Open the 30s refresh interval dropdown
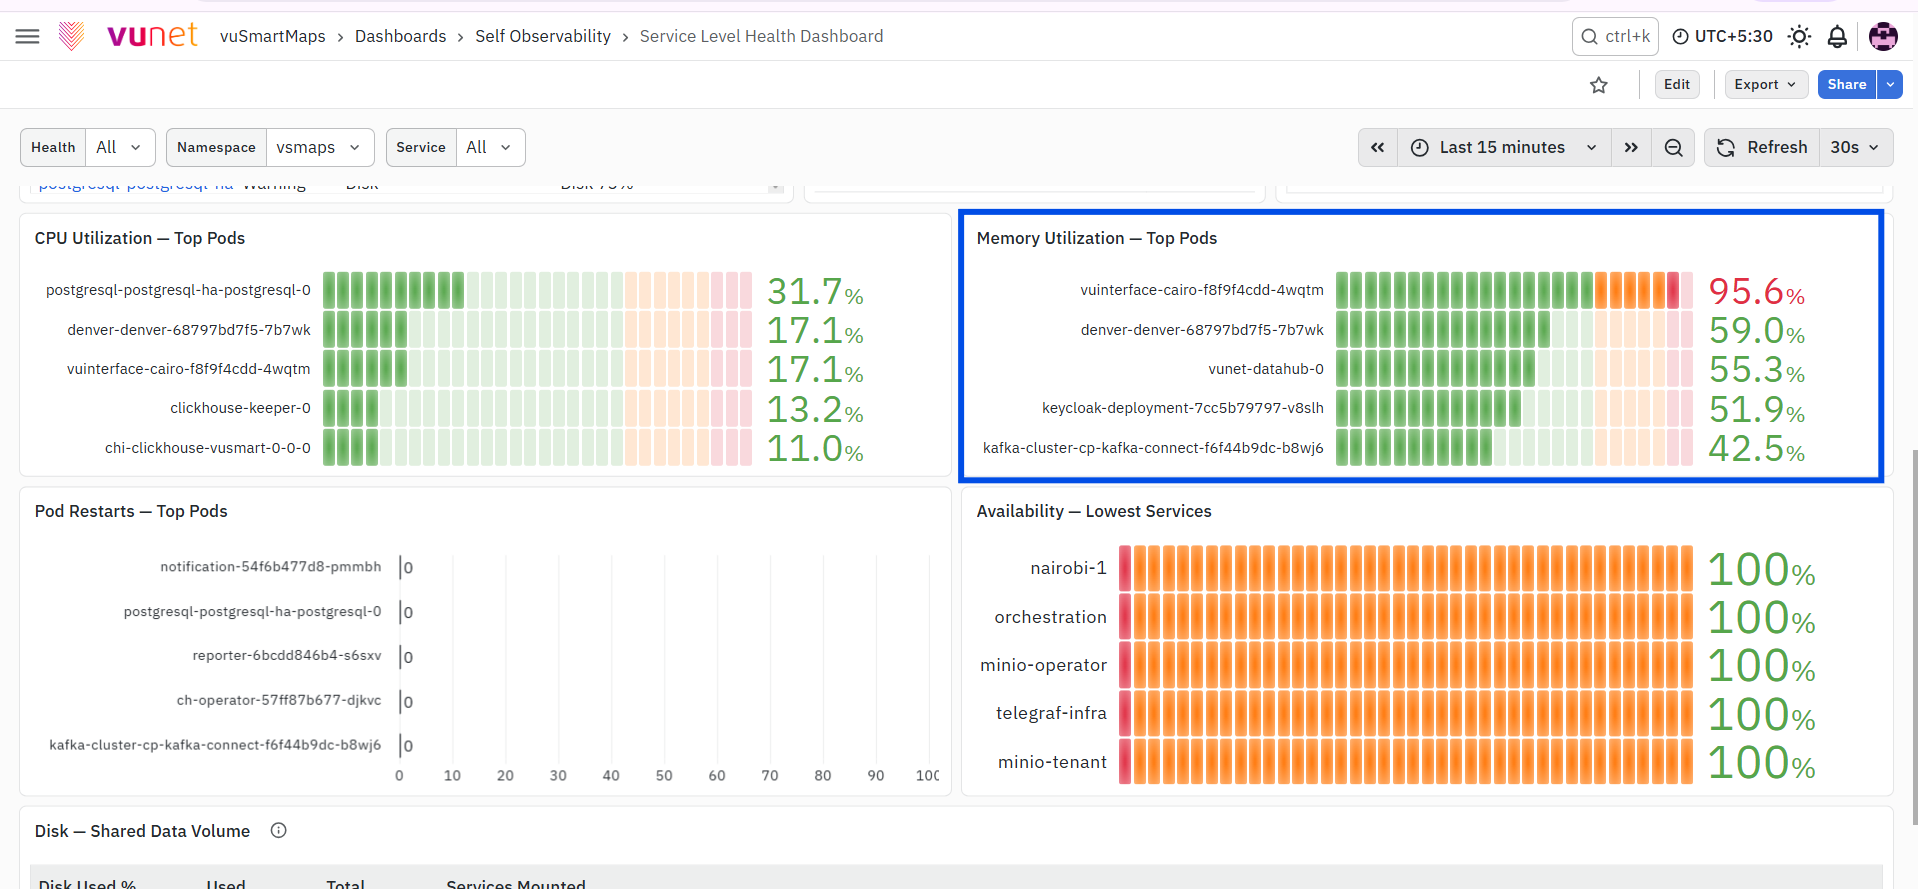This screenshot has width=1918, height=889. [1855, 148]
